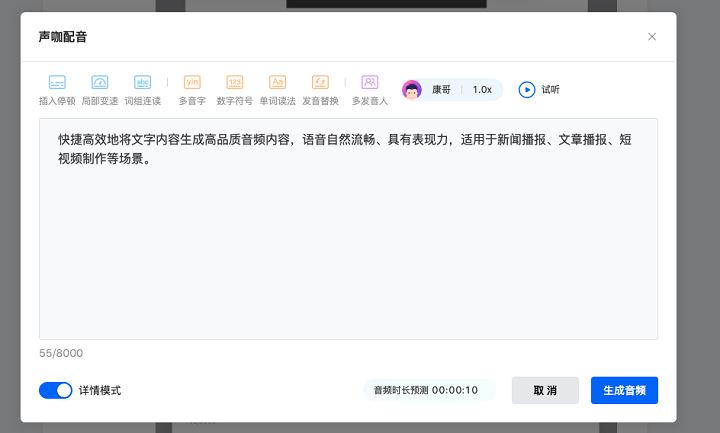Image resolution: width=720 pixels, height=433 pixels.
Task: Click inside the dubbing text area
Action: tap(348, 229)
